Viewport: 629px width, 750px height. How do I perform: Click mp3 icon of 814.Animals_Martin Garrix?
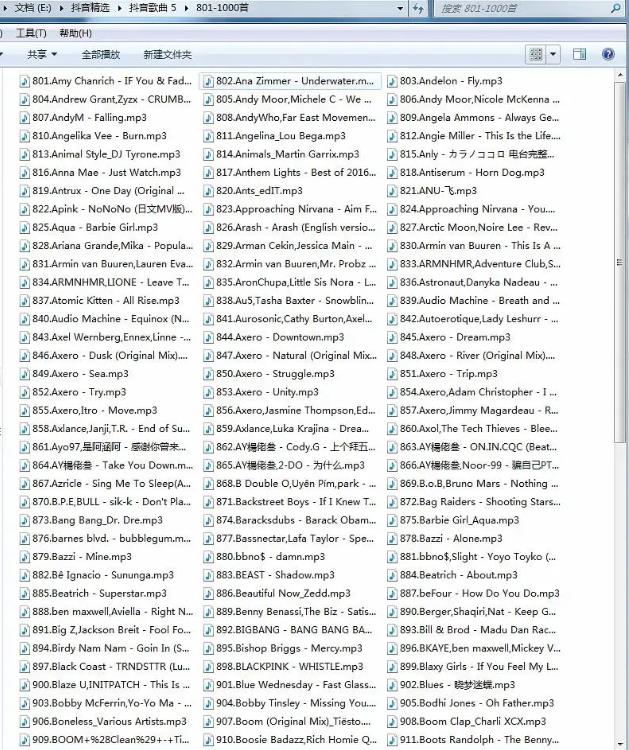pos(208,154)
